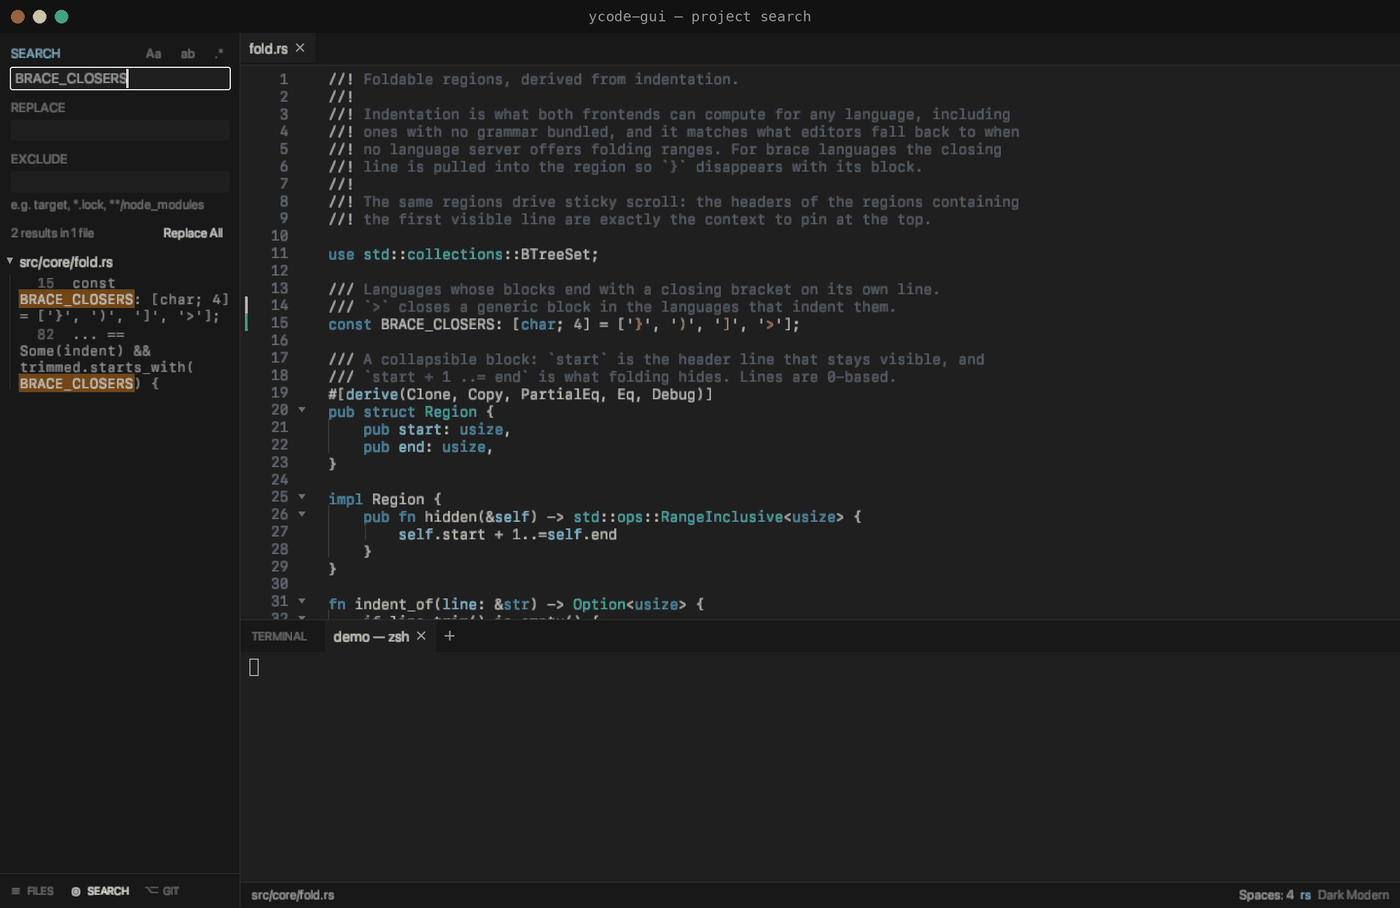1400x908 pixels.
Task: Click the REPLACE label
Action: point(38,108)
